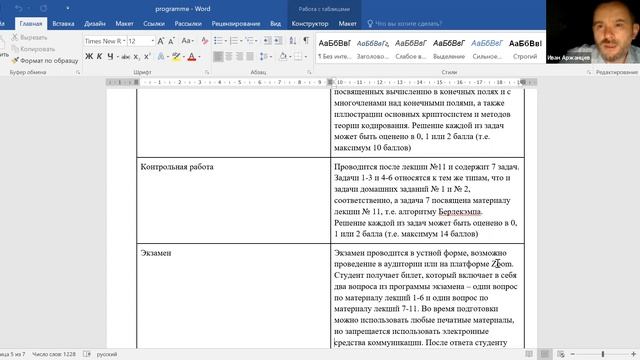Open Styles pane launcher
The height and width of the screenshot is (360, 640).
[589, 72]
